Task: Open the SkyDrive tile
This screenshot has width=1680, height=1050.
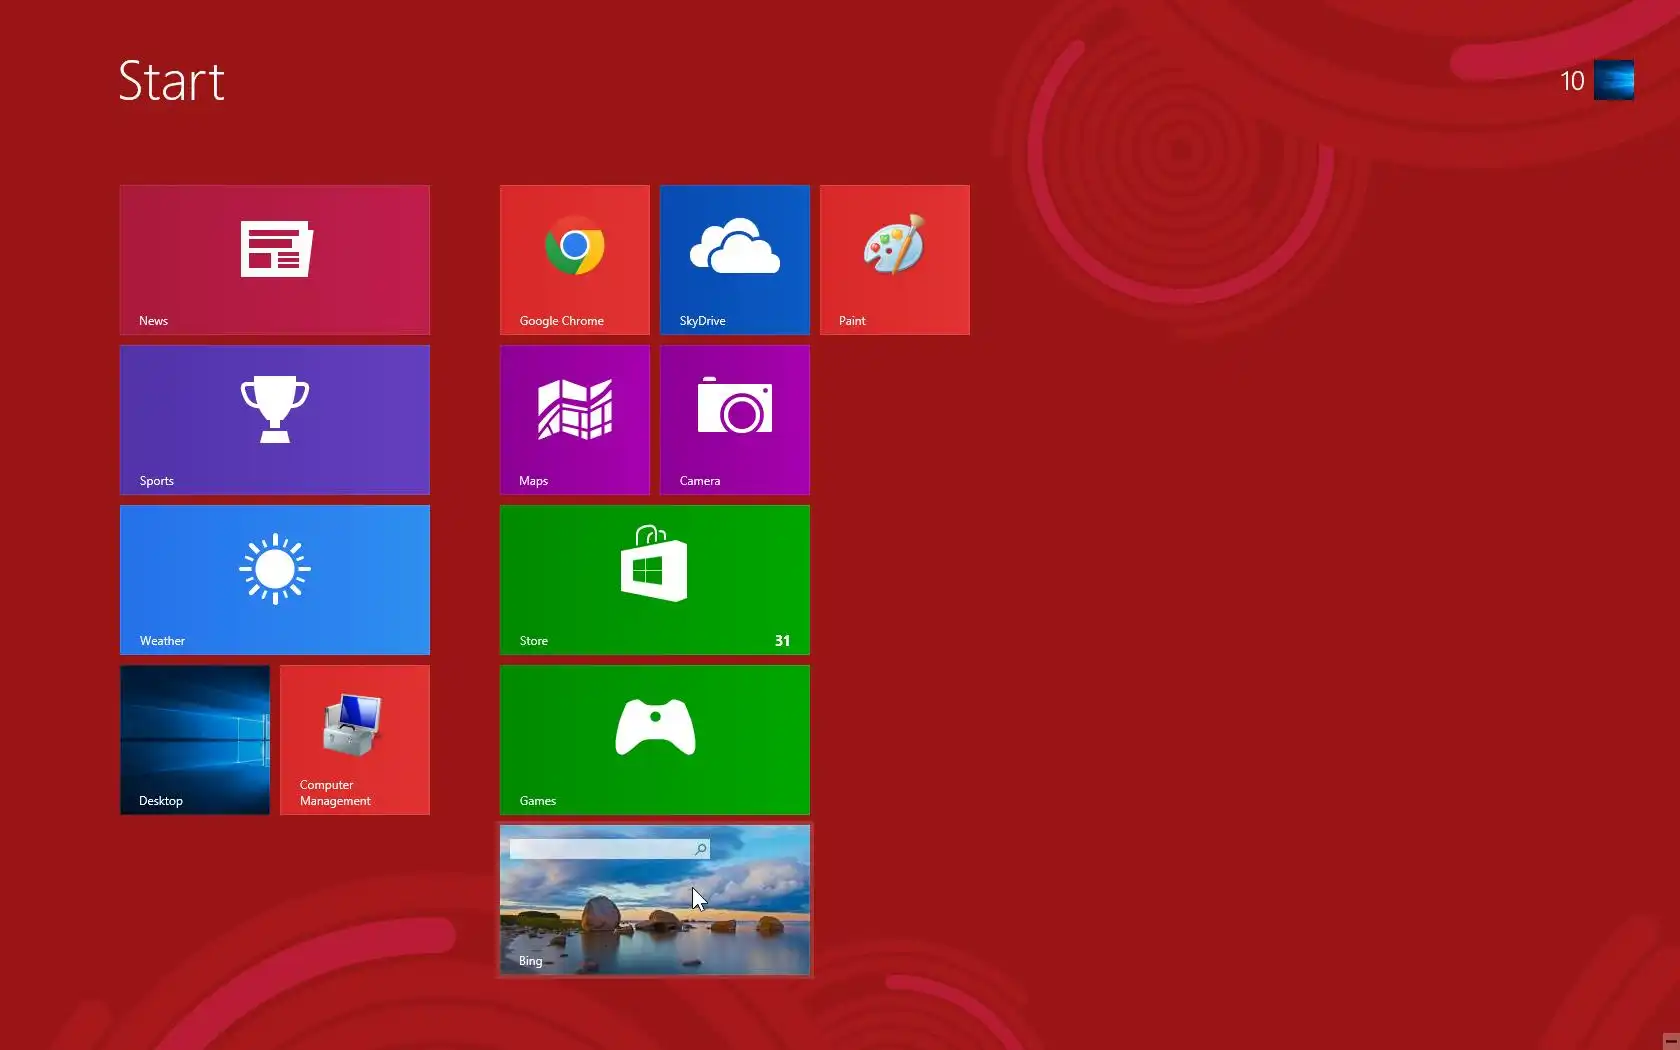Action: (x=735, y=260)
